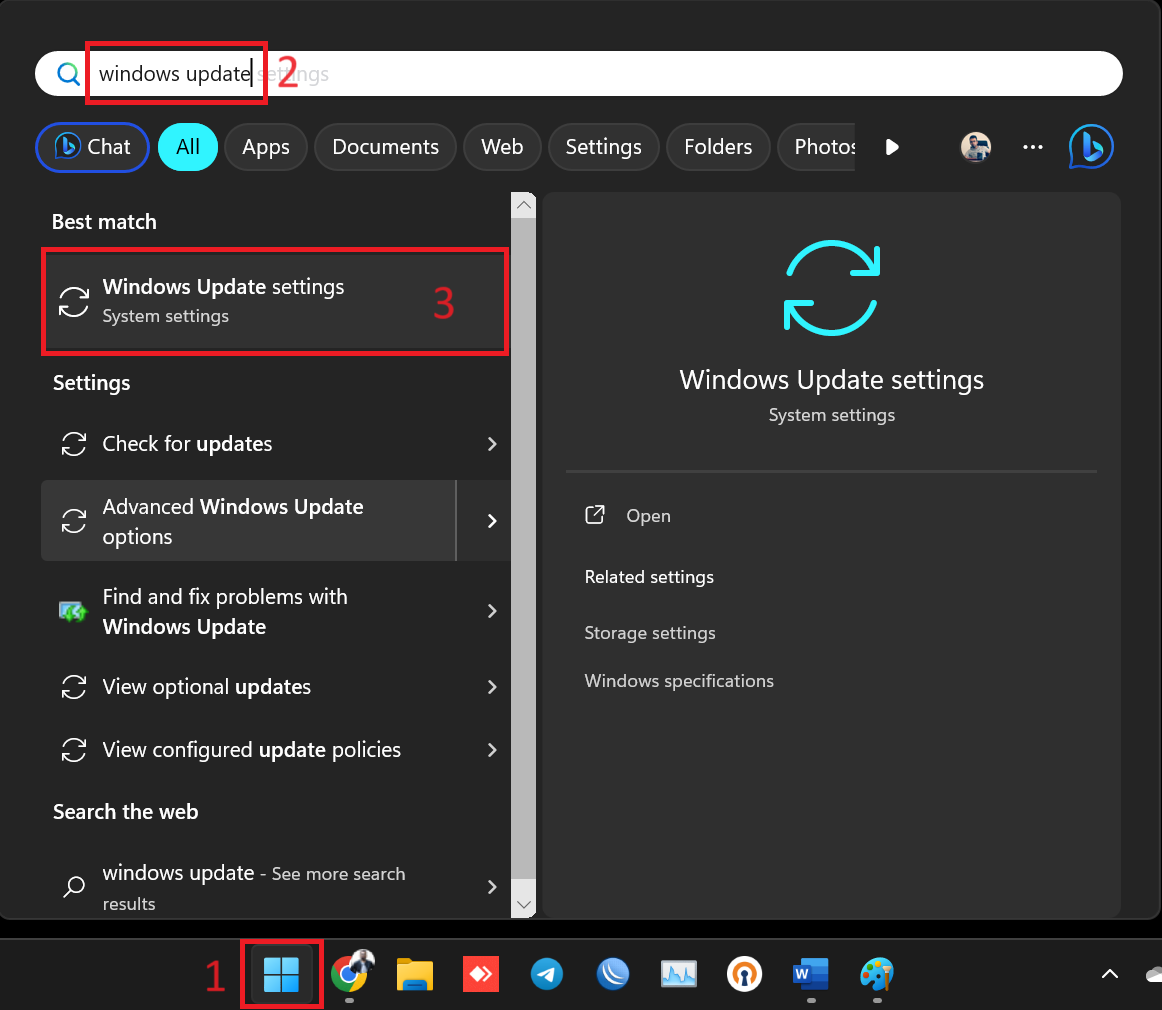Open the Windows specifications link
1162x1010 pixels.
click(x=679, y=680)
